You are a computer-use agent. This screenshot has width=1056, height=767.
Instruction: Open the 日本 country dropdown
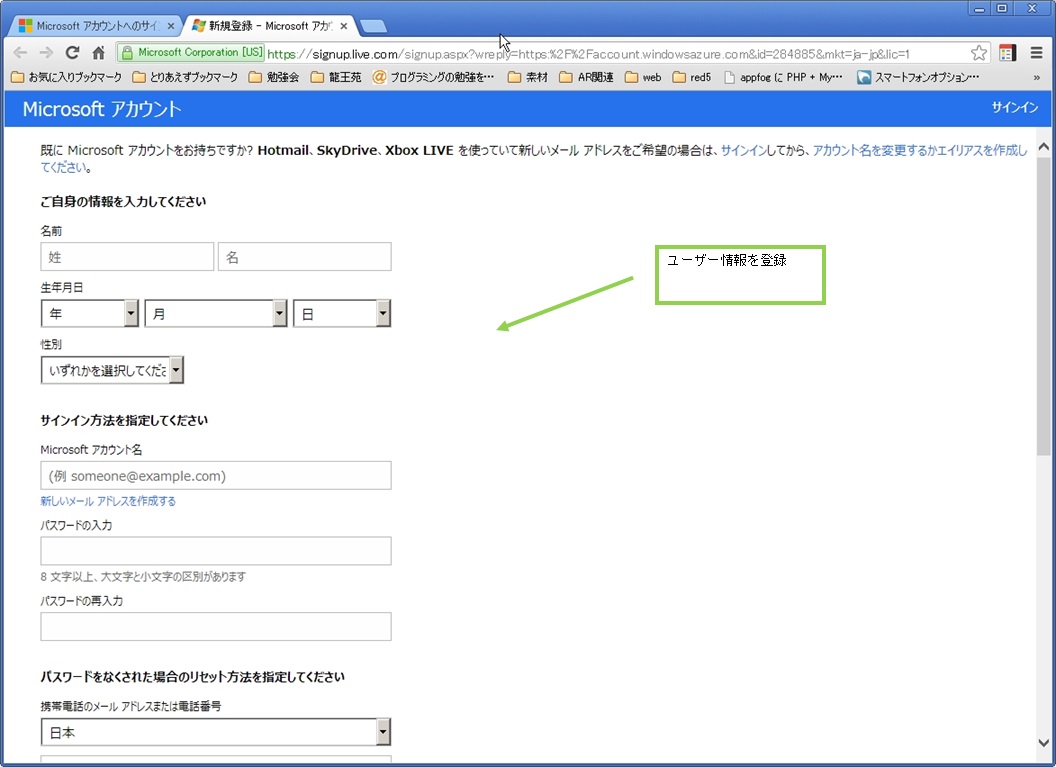(216, 732)
